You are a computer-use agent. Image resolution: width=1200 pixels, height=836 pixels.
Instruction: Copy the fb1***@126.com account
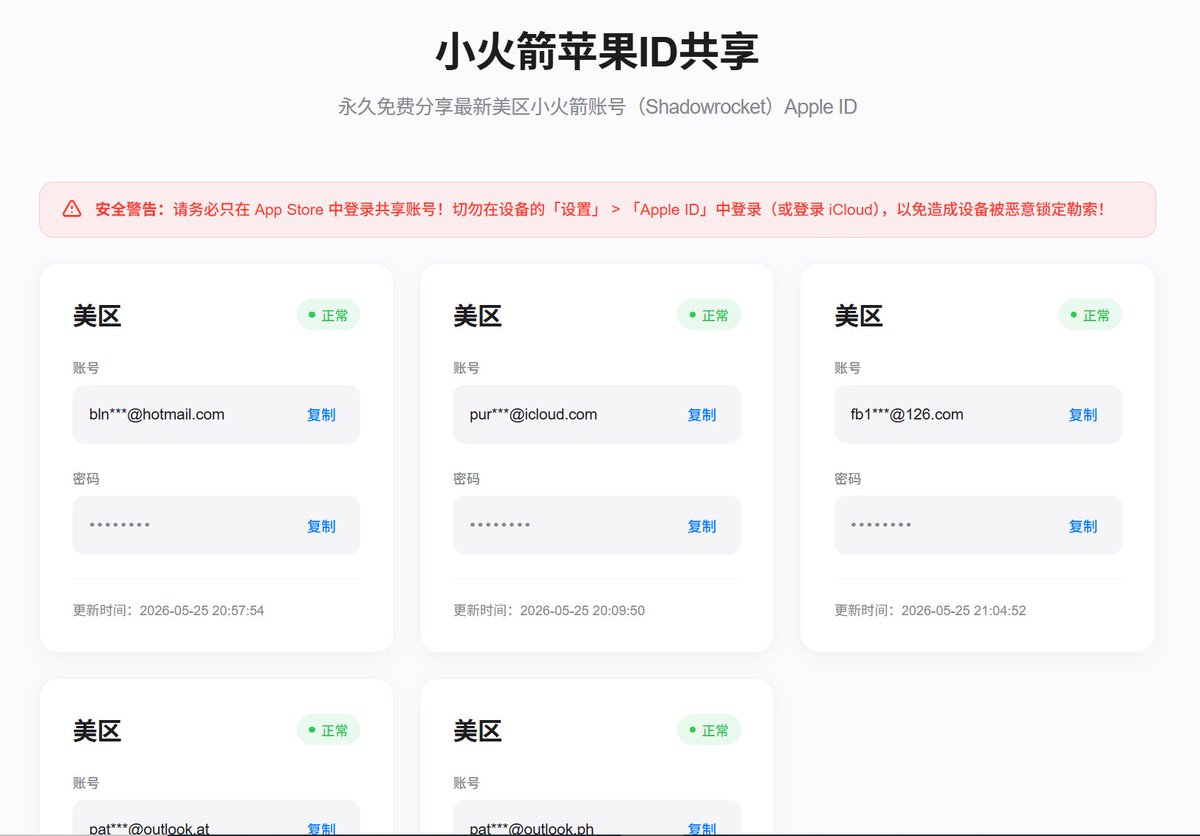pyautogui.click(x=1083, y=415)
